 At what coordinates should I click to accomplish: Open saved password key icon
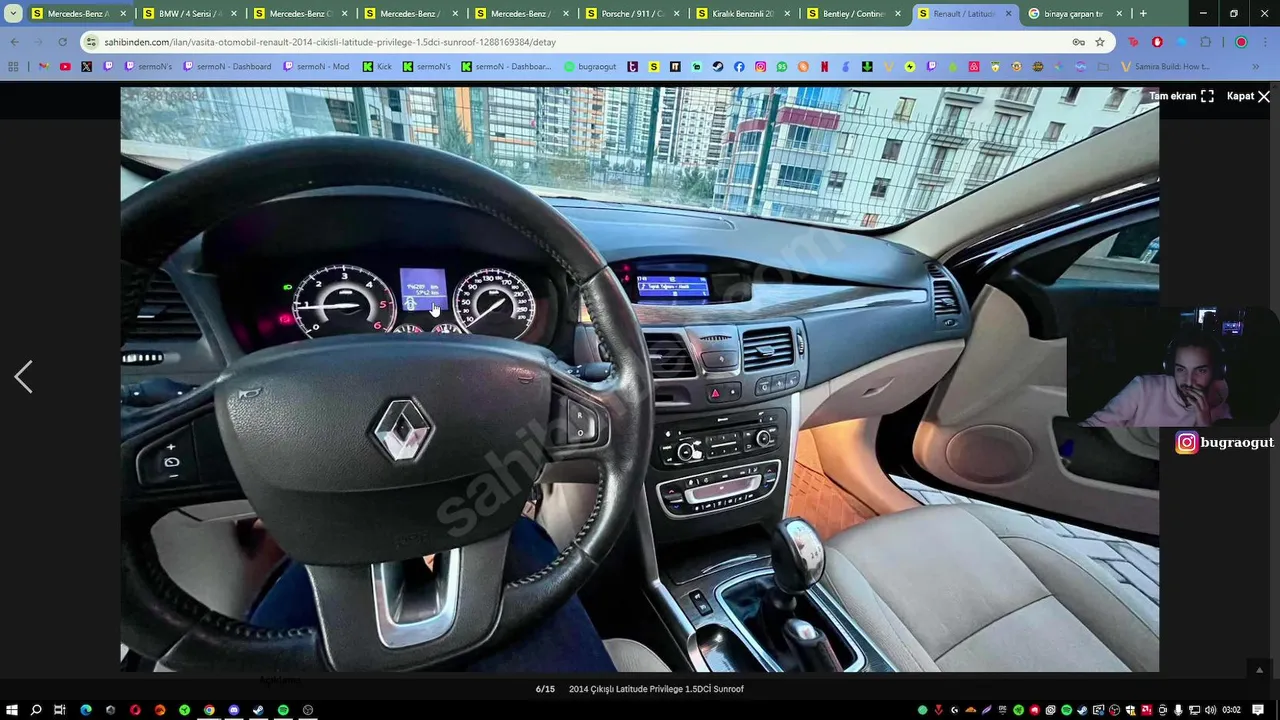1078,42
